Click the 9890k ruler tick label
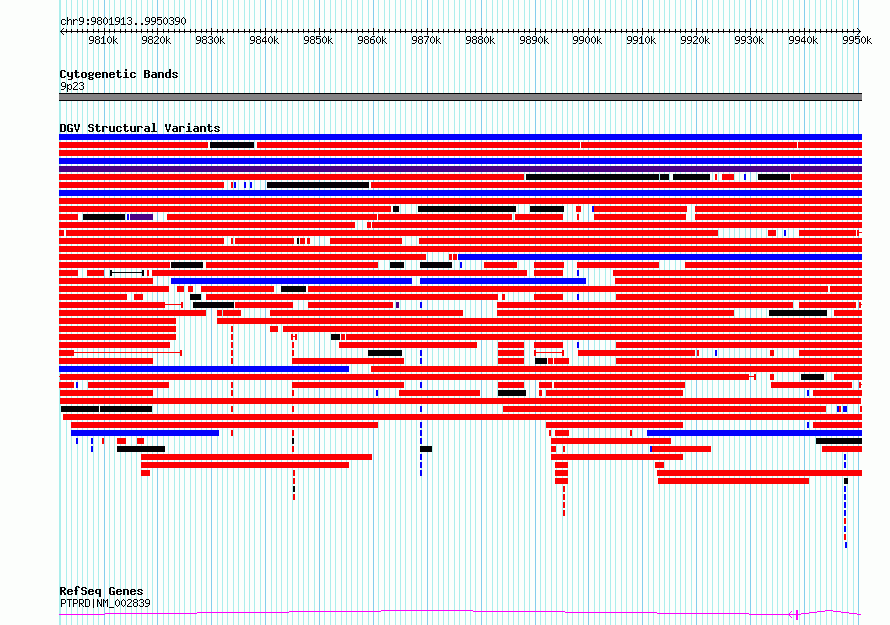The width and height of the screenshot is (890, 625). [534, 40]
